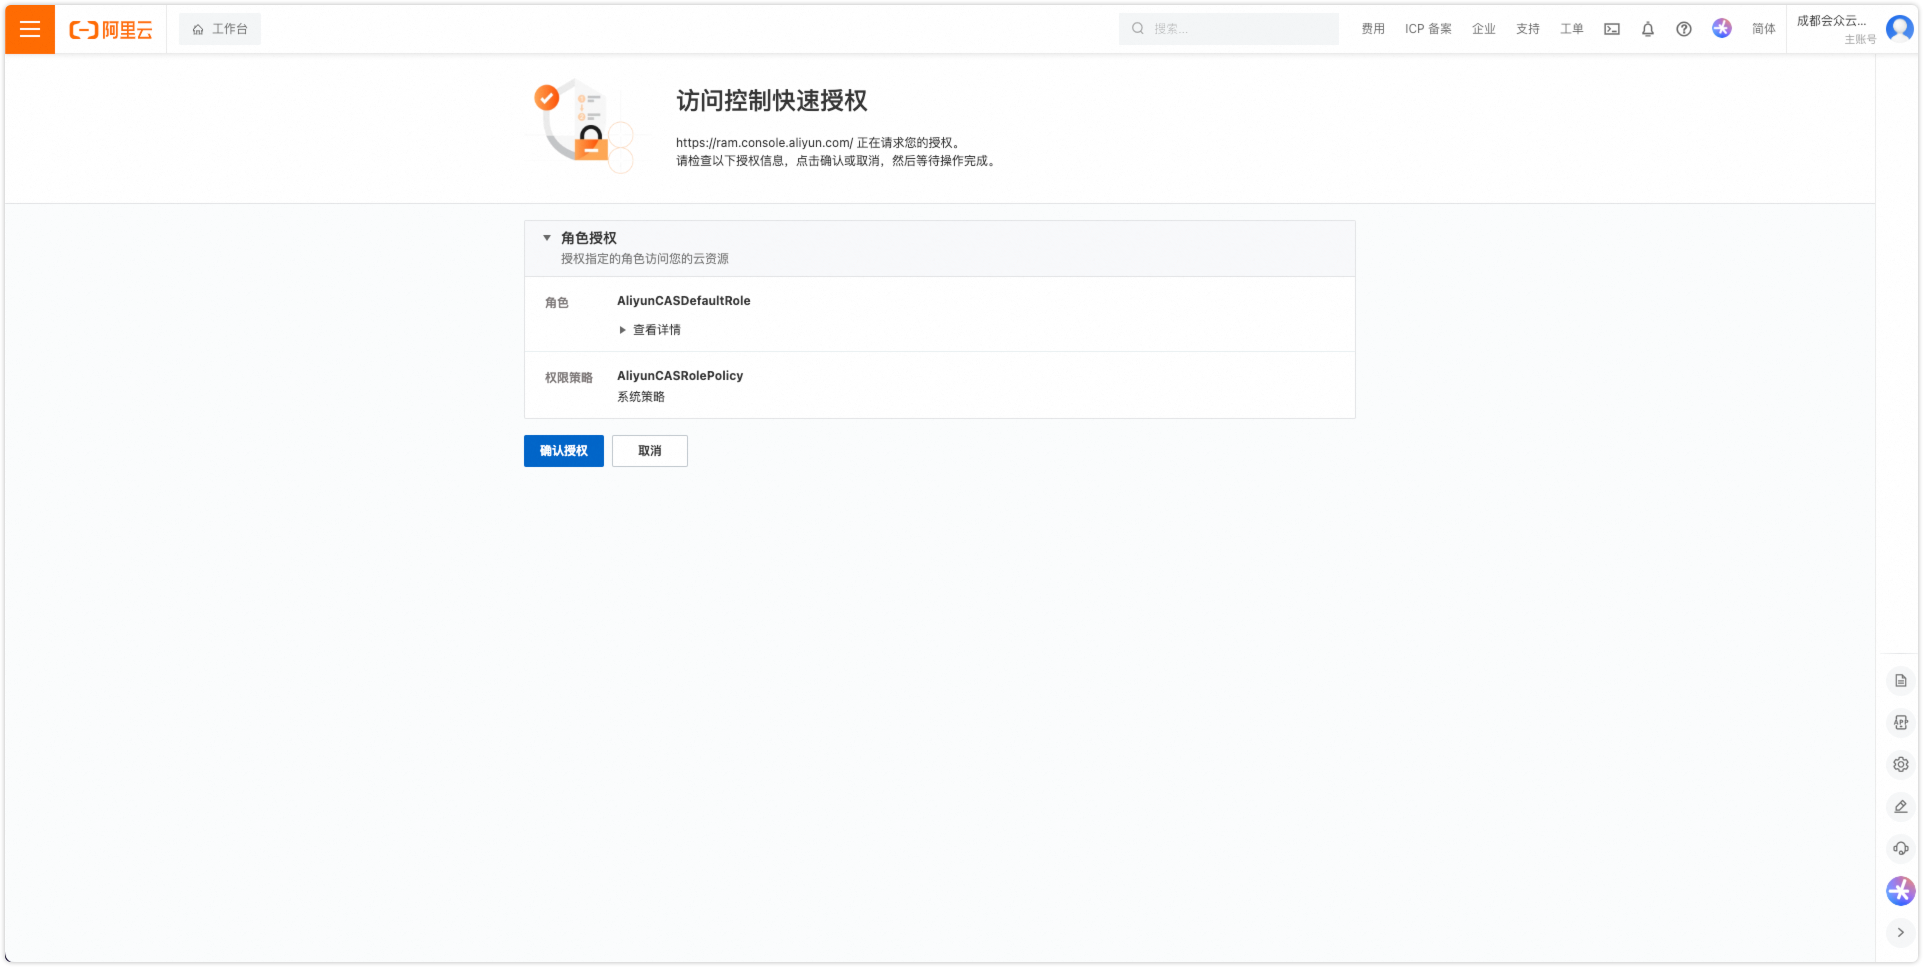This screenshot has width=1923, height=967.
Task: Open the Cloud Shell terminal icon
Action: 1612,29
